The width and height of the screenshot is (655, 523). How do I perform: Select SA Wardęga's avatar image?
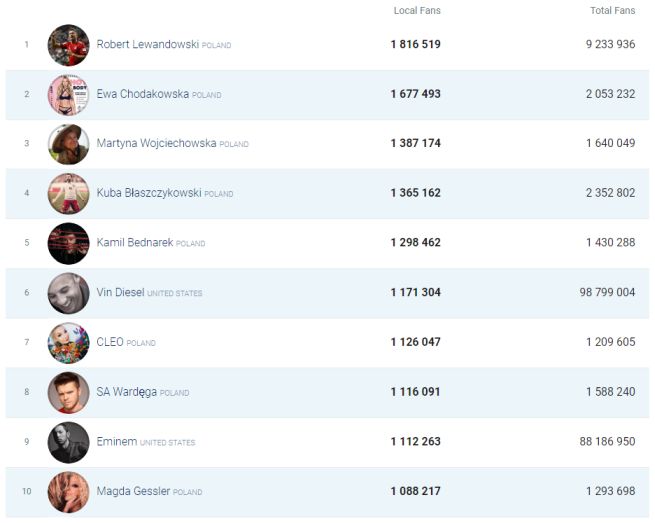coord(68,392)
